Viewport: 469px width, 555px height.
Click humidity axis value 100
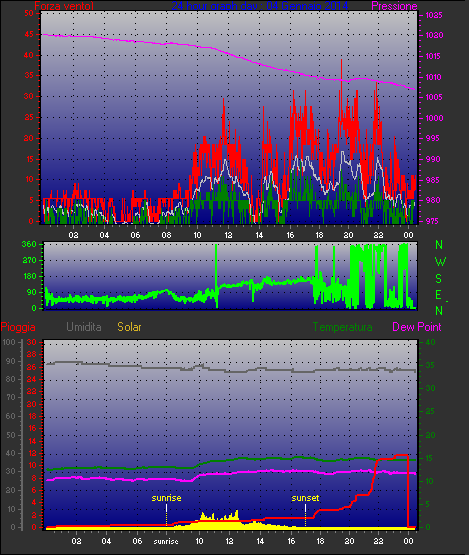(x=9, y=342)
